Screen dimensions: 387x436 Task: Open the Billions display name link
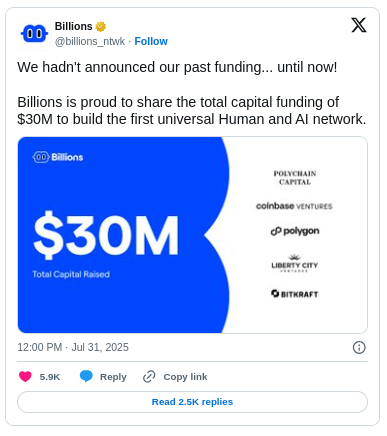(73, 26)
